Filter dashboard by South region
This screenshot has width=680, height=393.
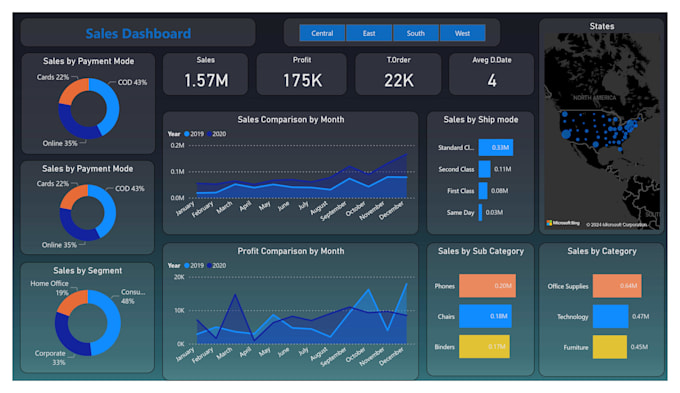click(416, 33)
